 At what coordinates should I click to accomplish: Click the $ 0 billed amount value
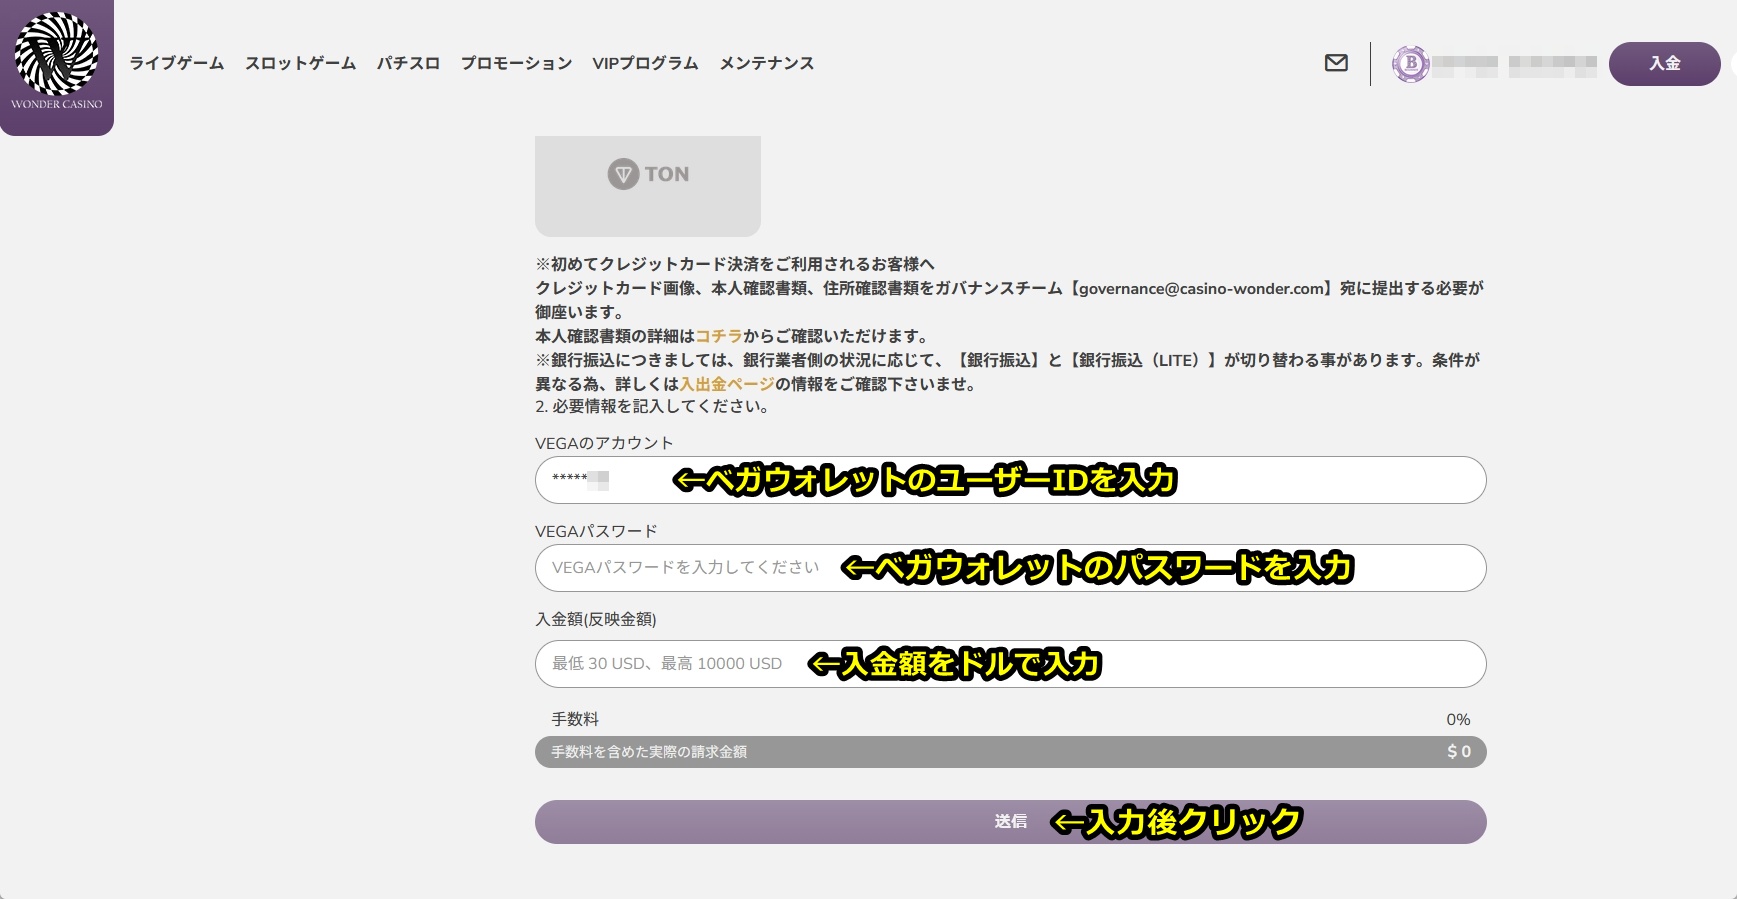click(x=1459, y=752)
